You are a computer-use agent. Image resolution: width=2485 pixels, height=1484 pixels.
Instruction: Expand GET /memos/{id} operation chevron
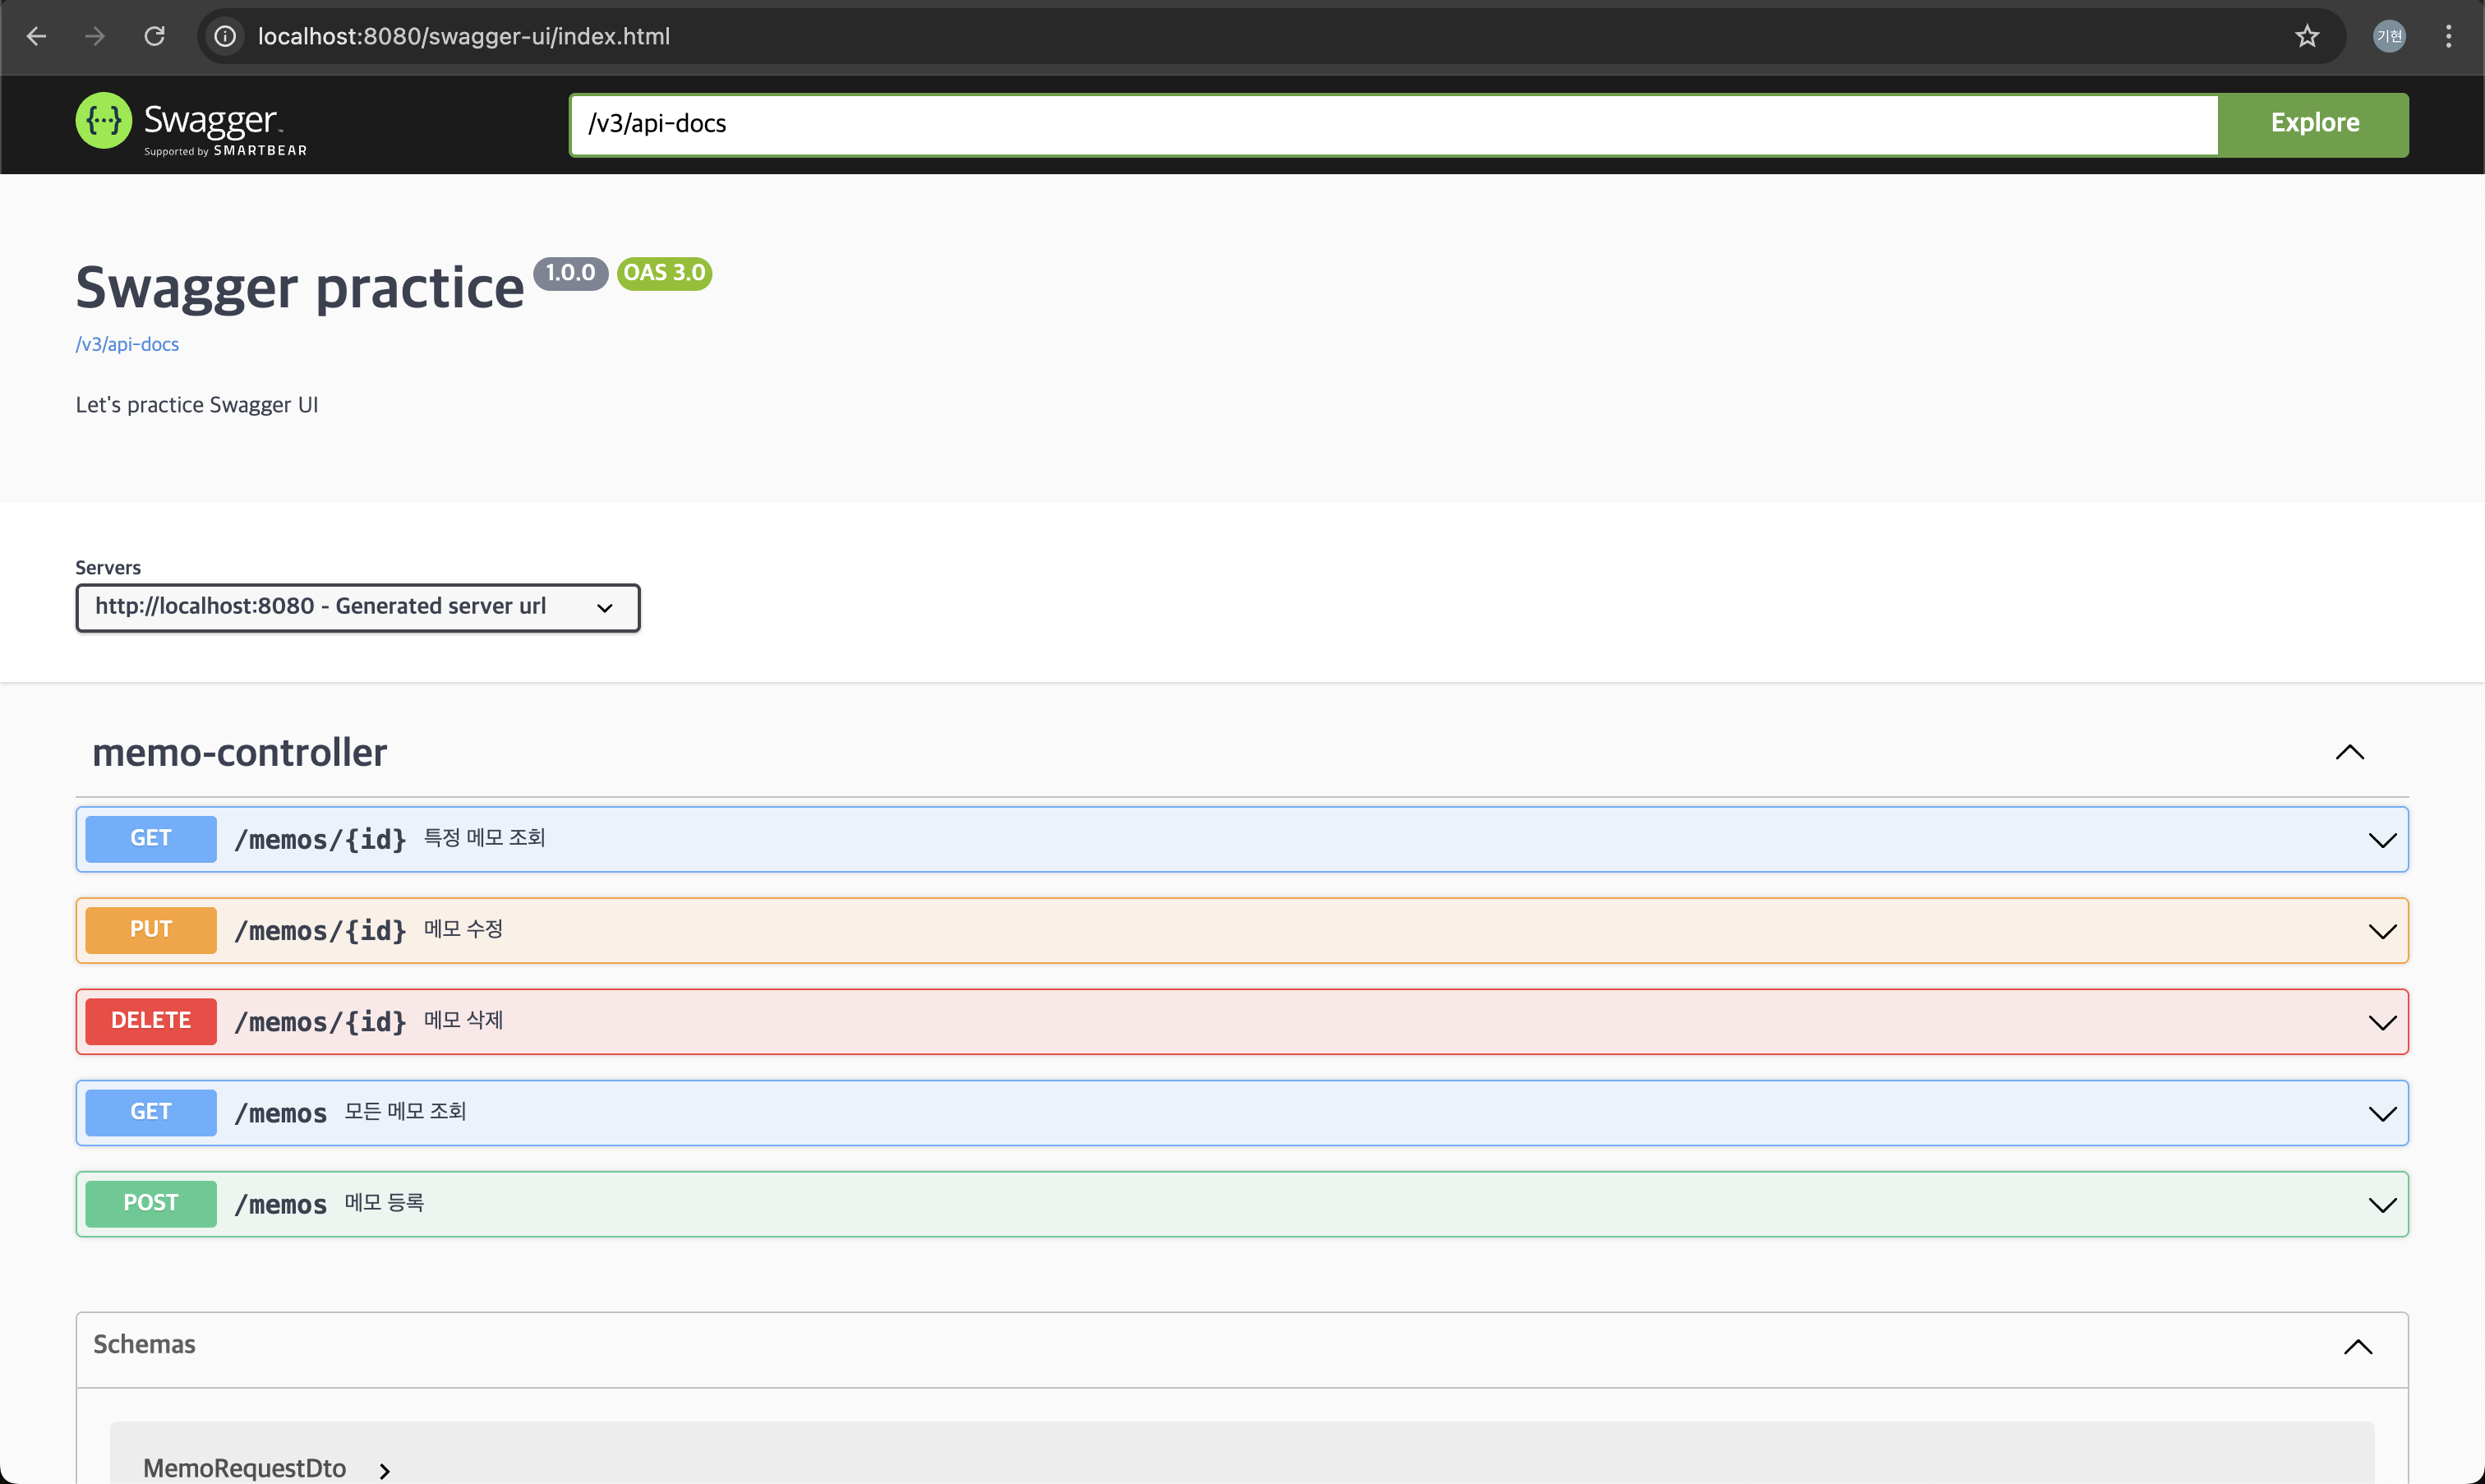point(2382,840)
